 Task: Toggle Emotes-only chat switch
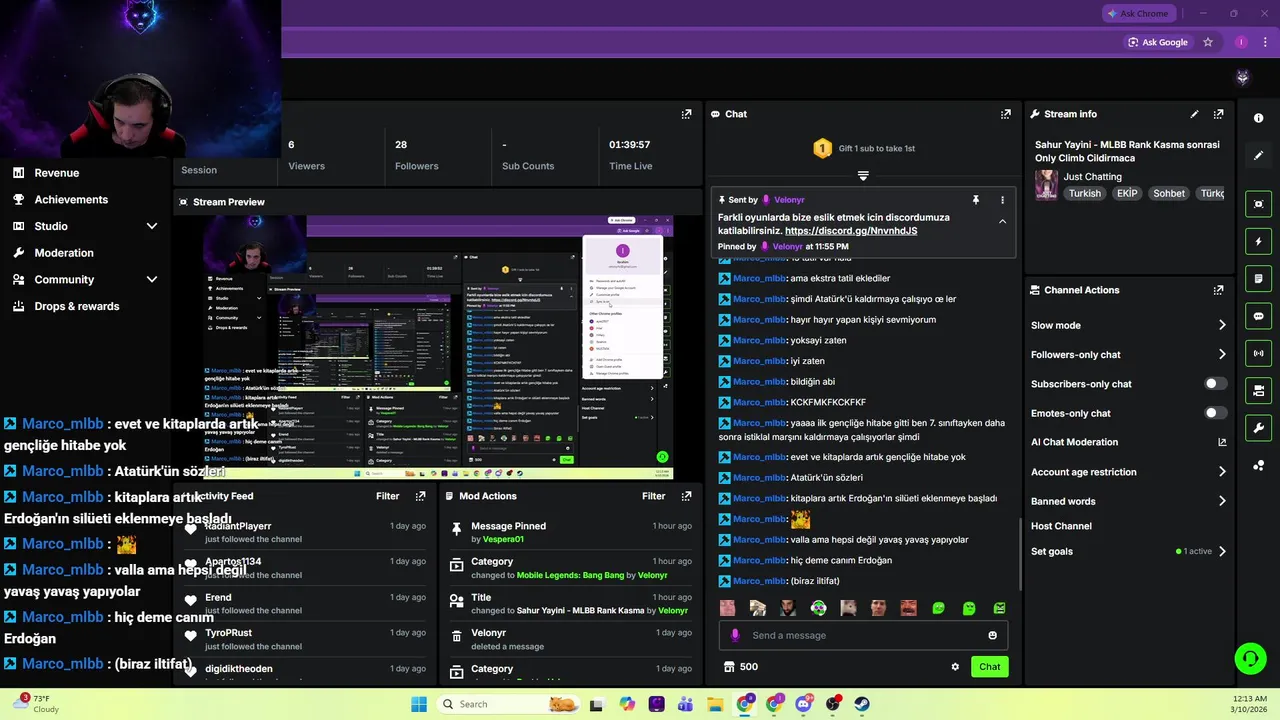tap(1215, 413)
